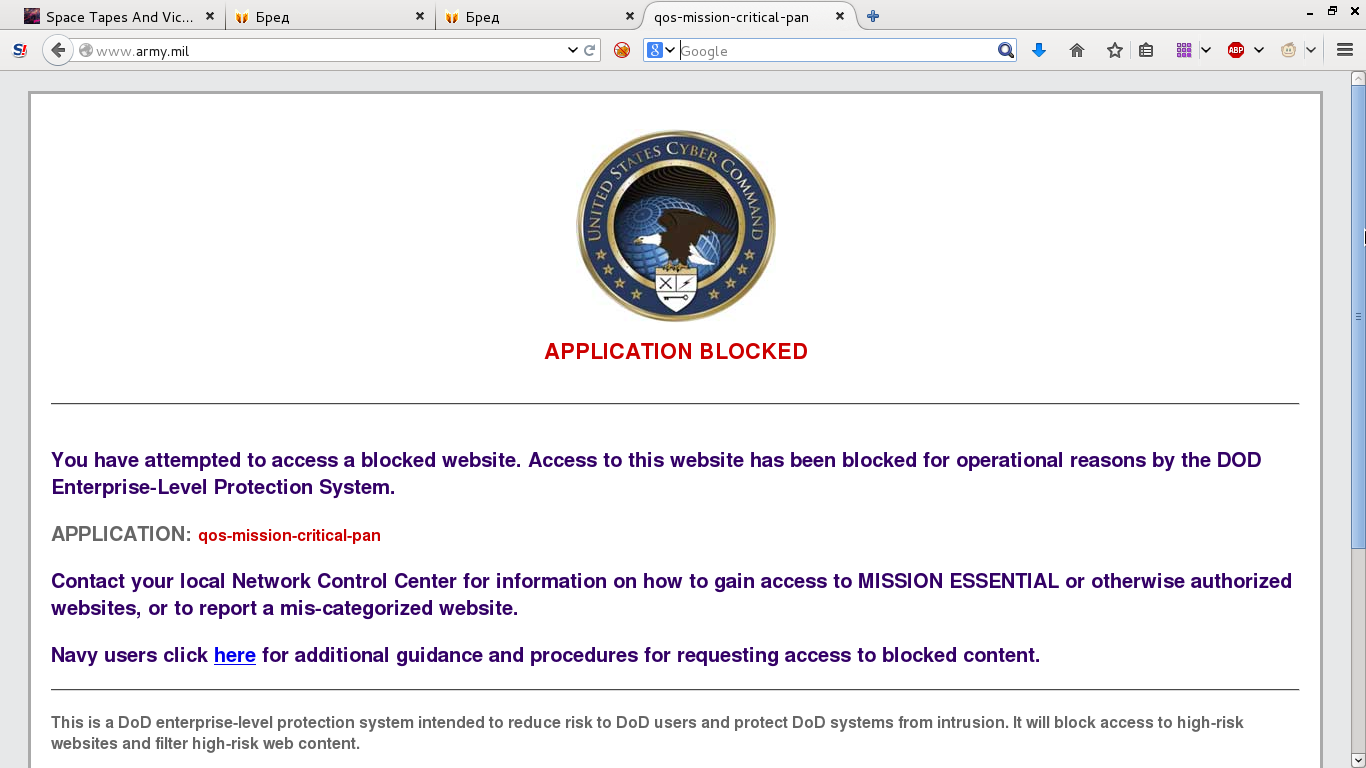Click the Adblock Plus ABP icon
Screen dimensions: 1366x768
1236,50
